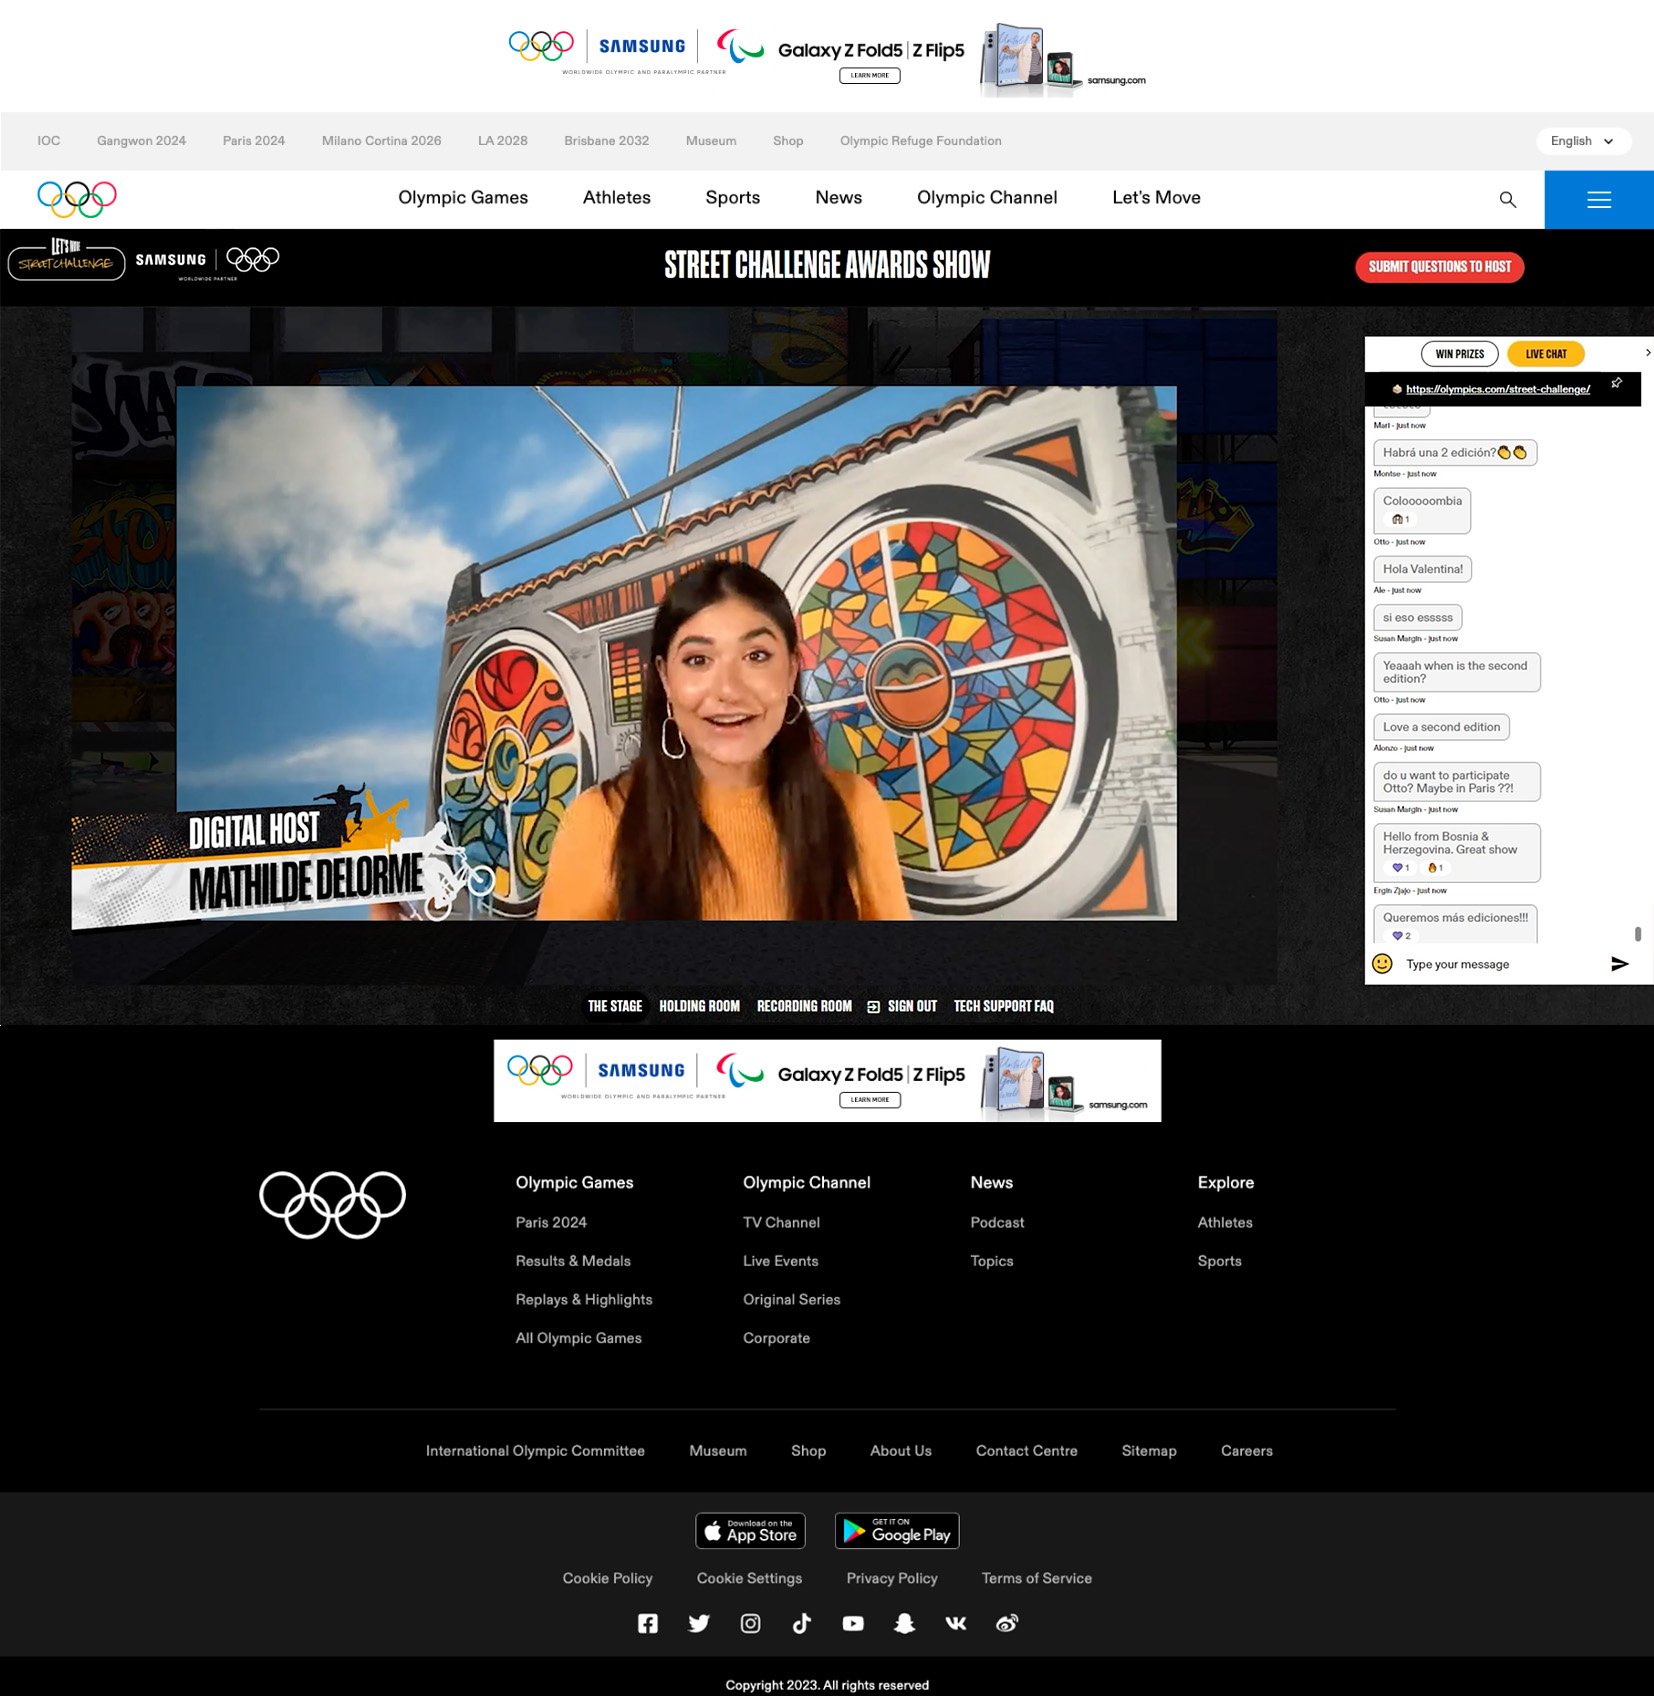Open the YouTube social icon
Viewport: 1654px width, 1696px height.
pos(853,1623)
